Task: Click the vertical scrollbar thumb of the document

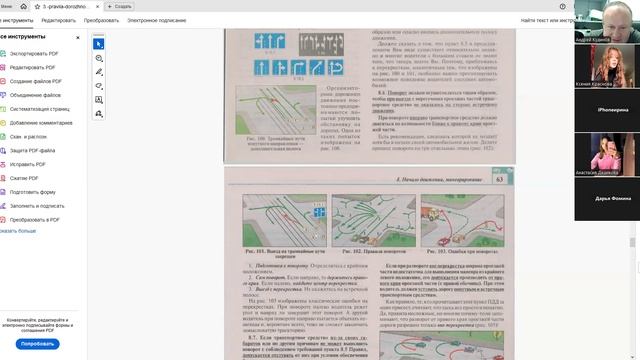Action: click(x=632, y=243)
